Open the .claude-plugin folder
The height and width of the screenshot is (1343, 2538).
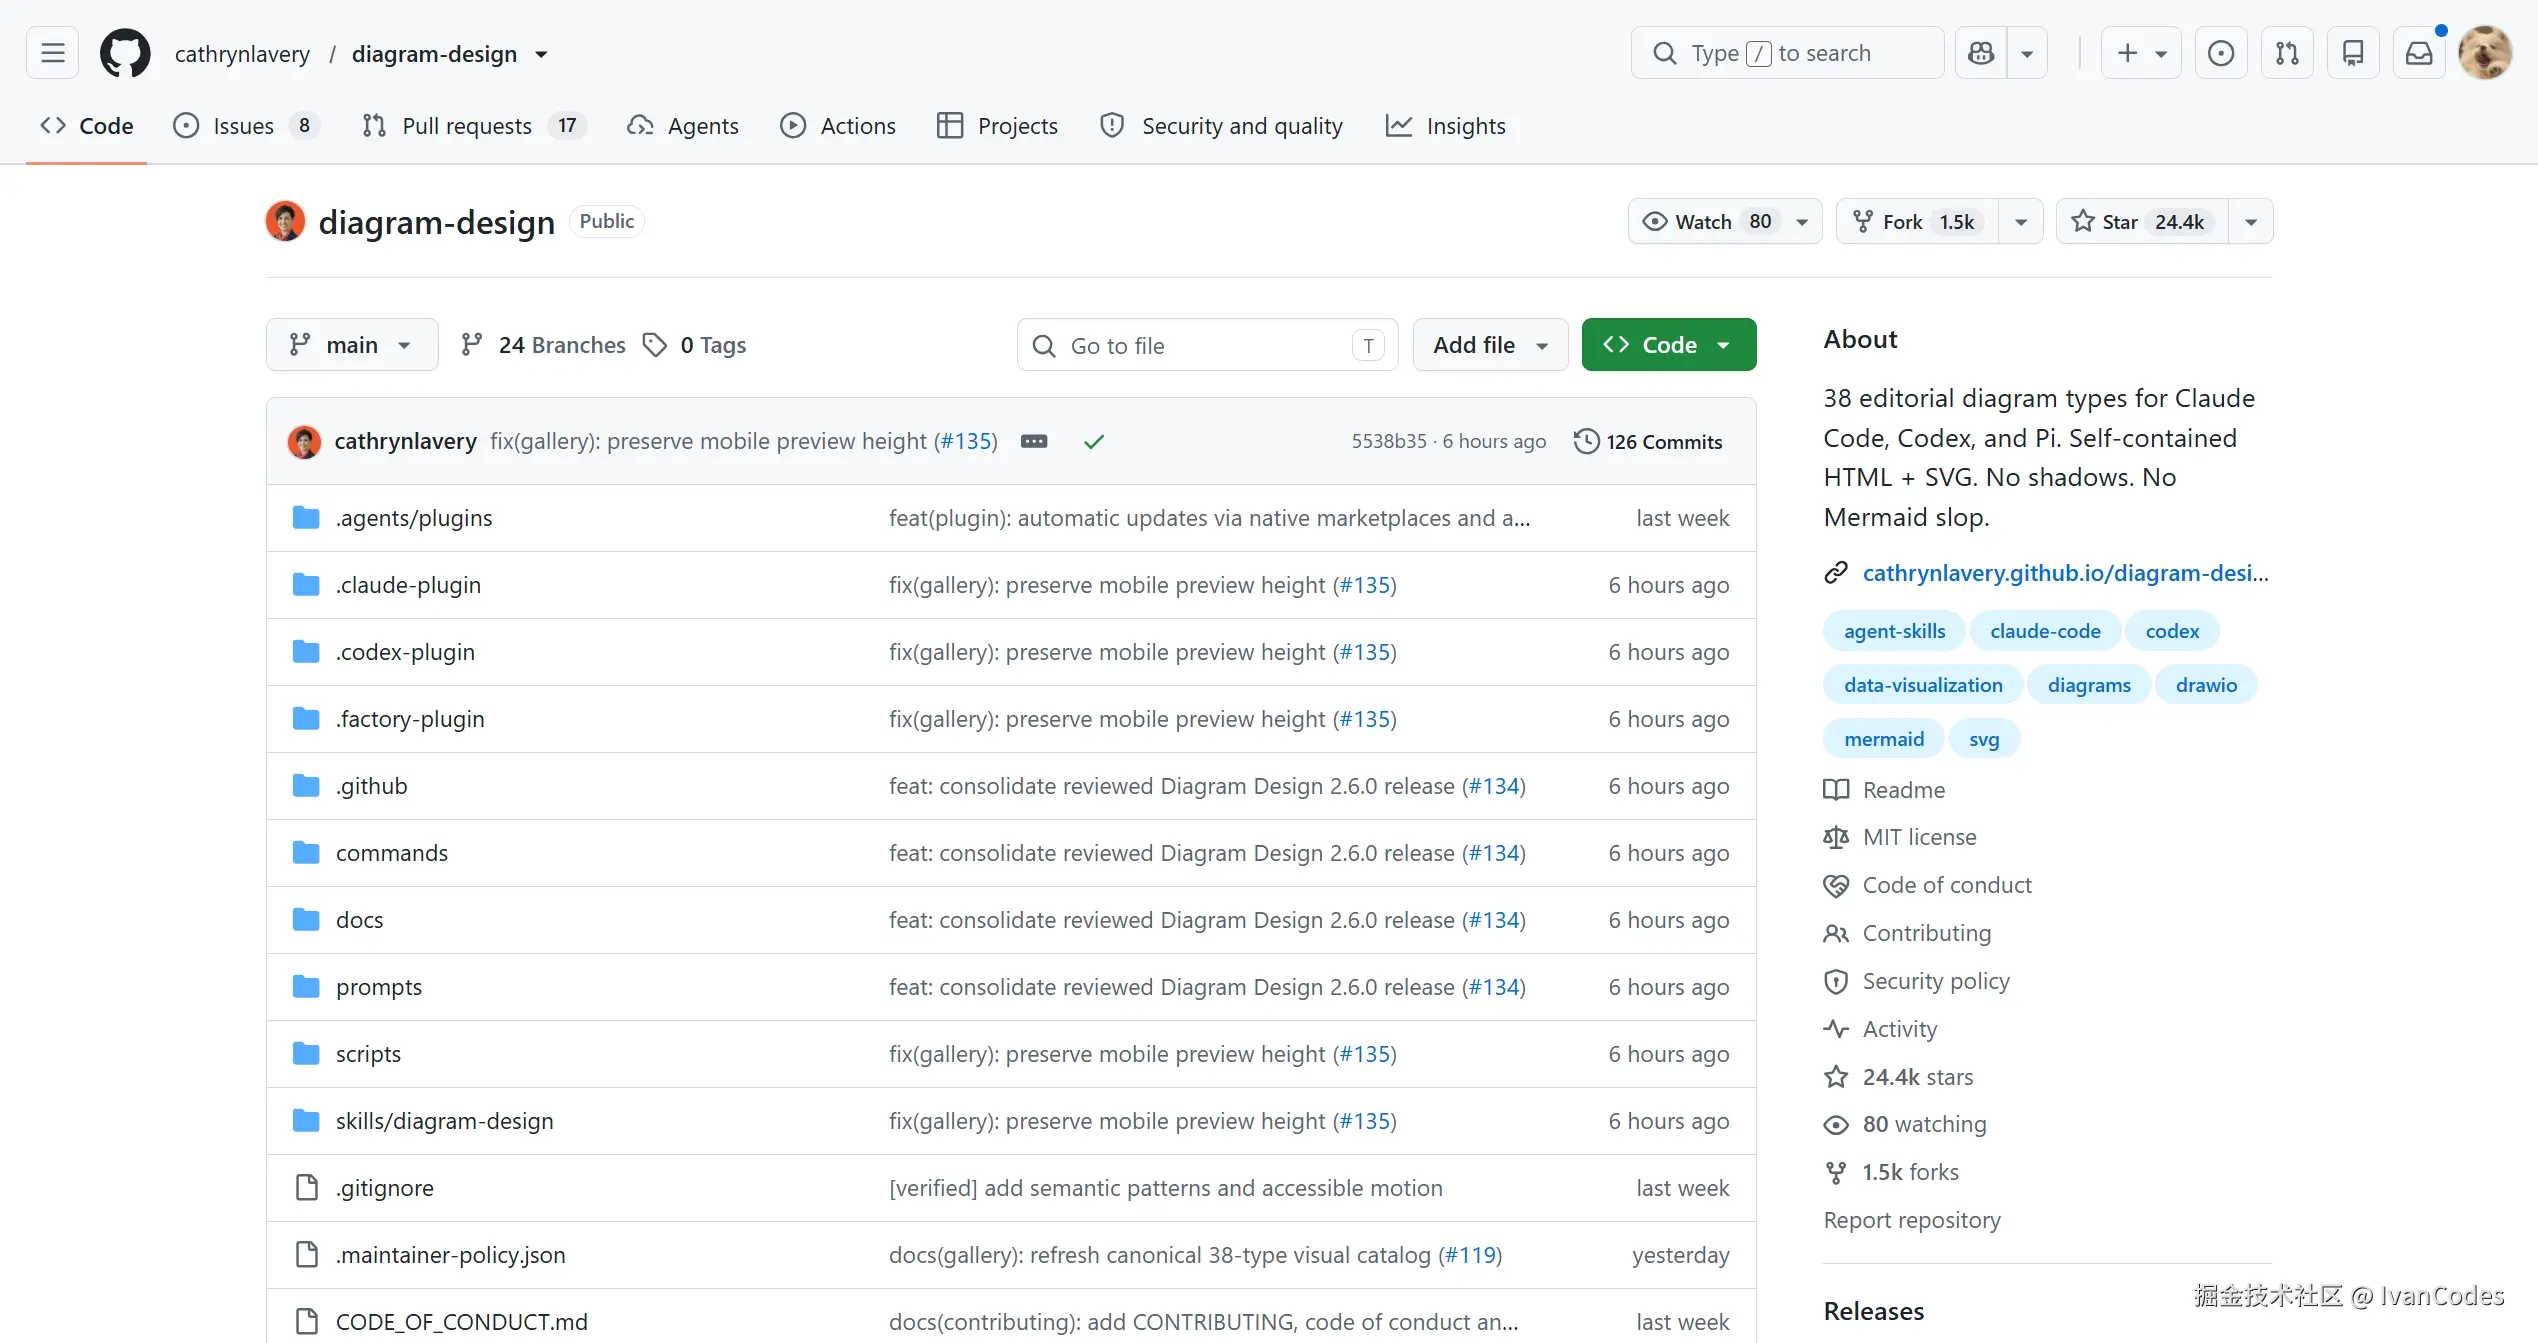(x=408, y=585)
